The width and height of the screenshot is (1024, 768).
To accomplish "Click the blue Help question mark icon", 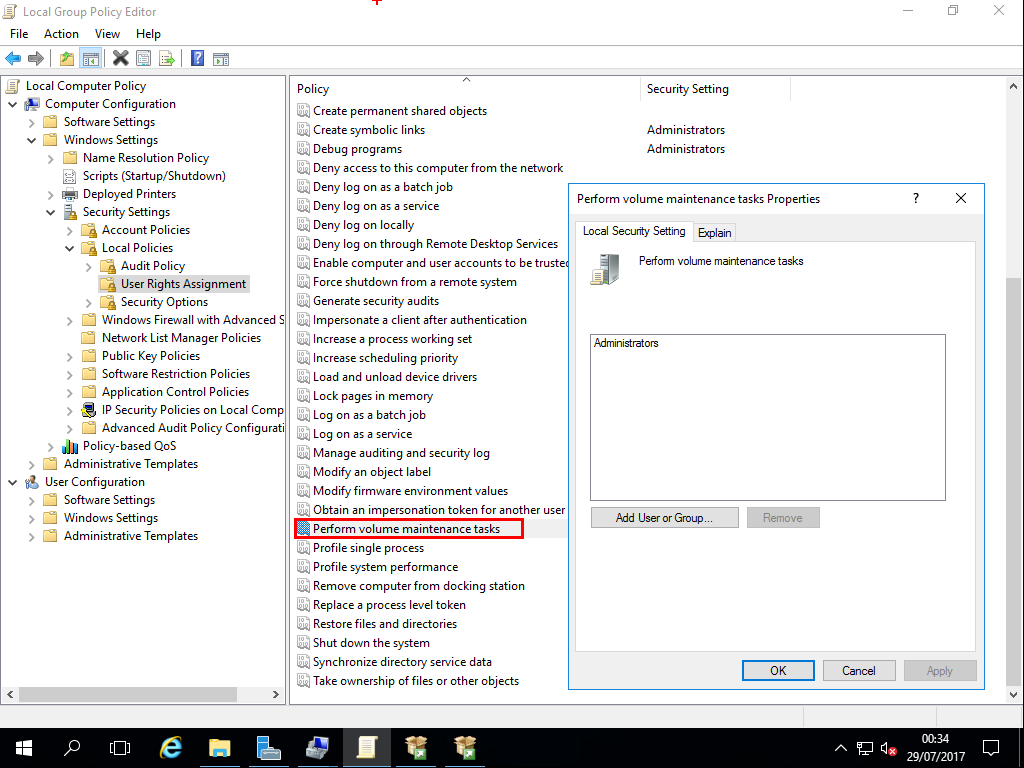I will click(x=198, y=58).
